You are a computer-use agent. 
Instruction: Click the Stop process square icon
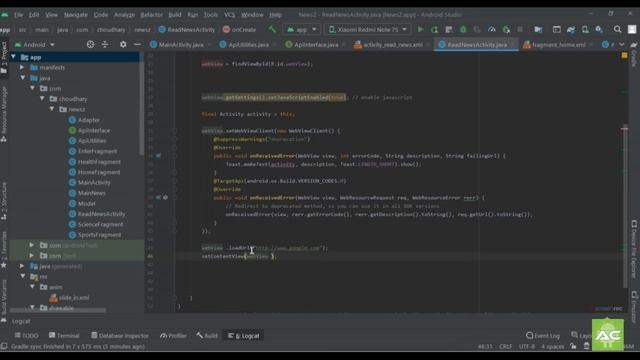pos(520,29)
